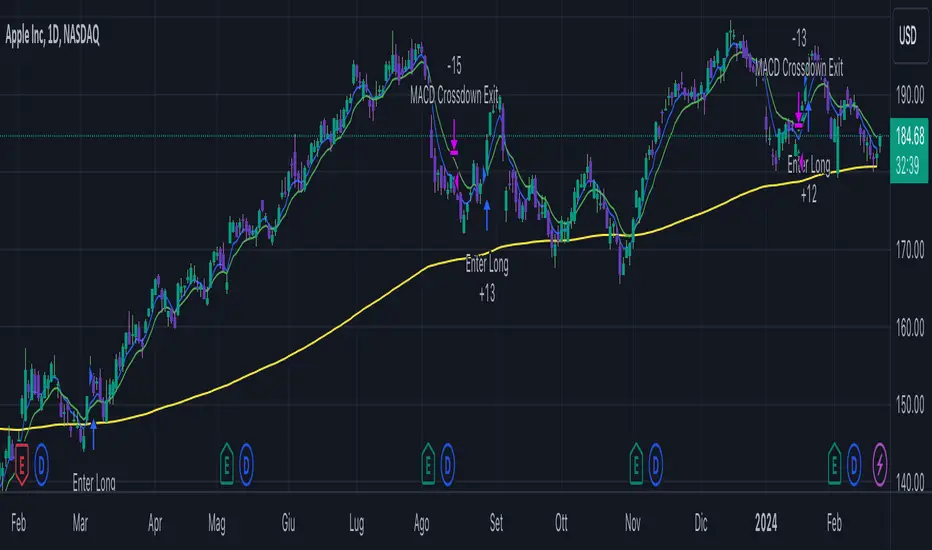Click the blue up arrow above Enter Long +13
Screen dimensions: 932x550
pos(487,215)
